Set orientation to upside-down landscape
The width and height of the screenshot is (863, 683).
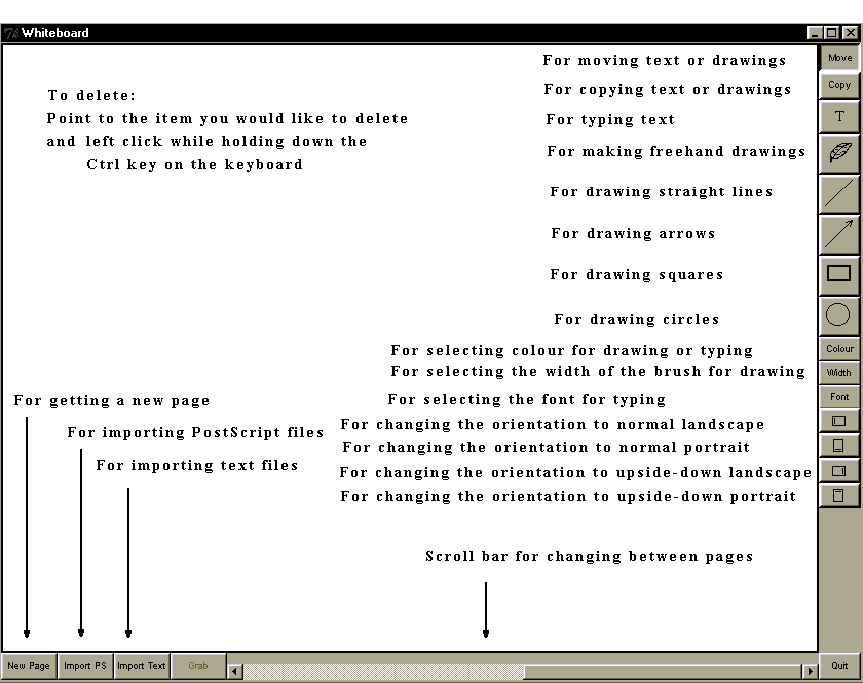(x=839, y=471)
